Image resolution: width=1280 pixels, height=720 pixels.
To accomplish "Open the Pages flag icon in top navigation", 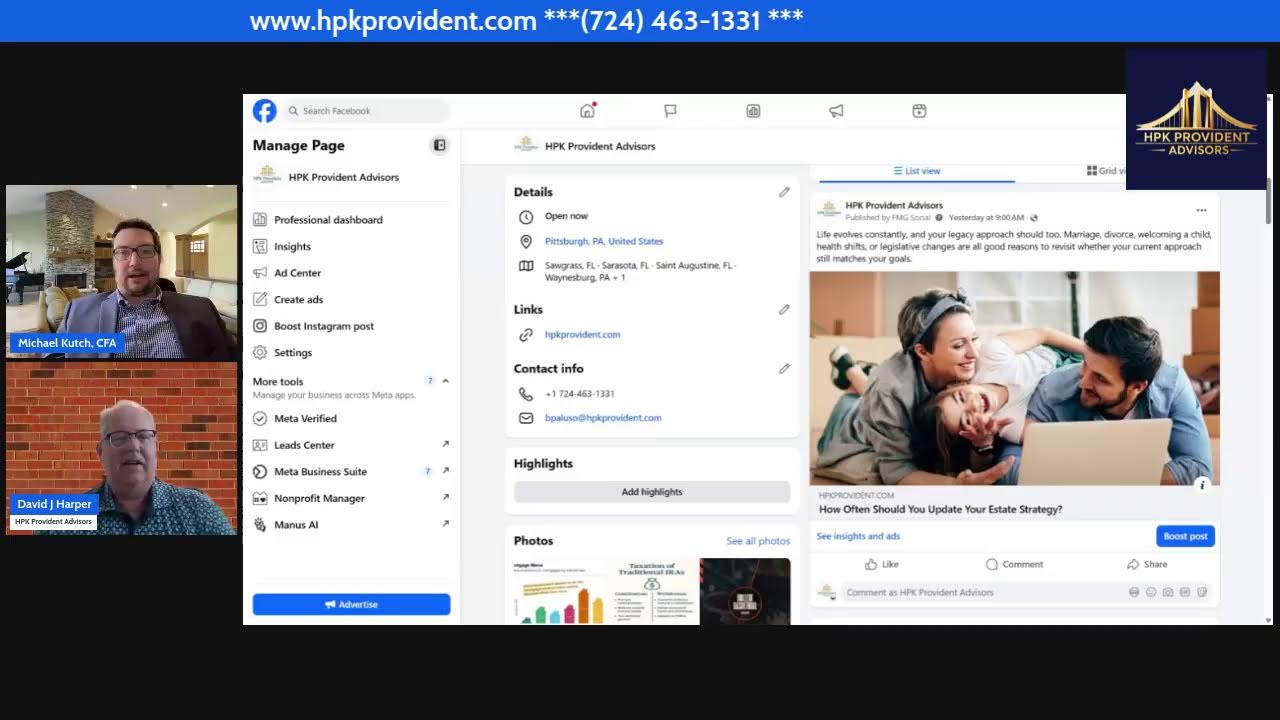I will (670, 111).
